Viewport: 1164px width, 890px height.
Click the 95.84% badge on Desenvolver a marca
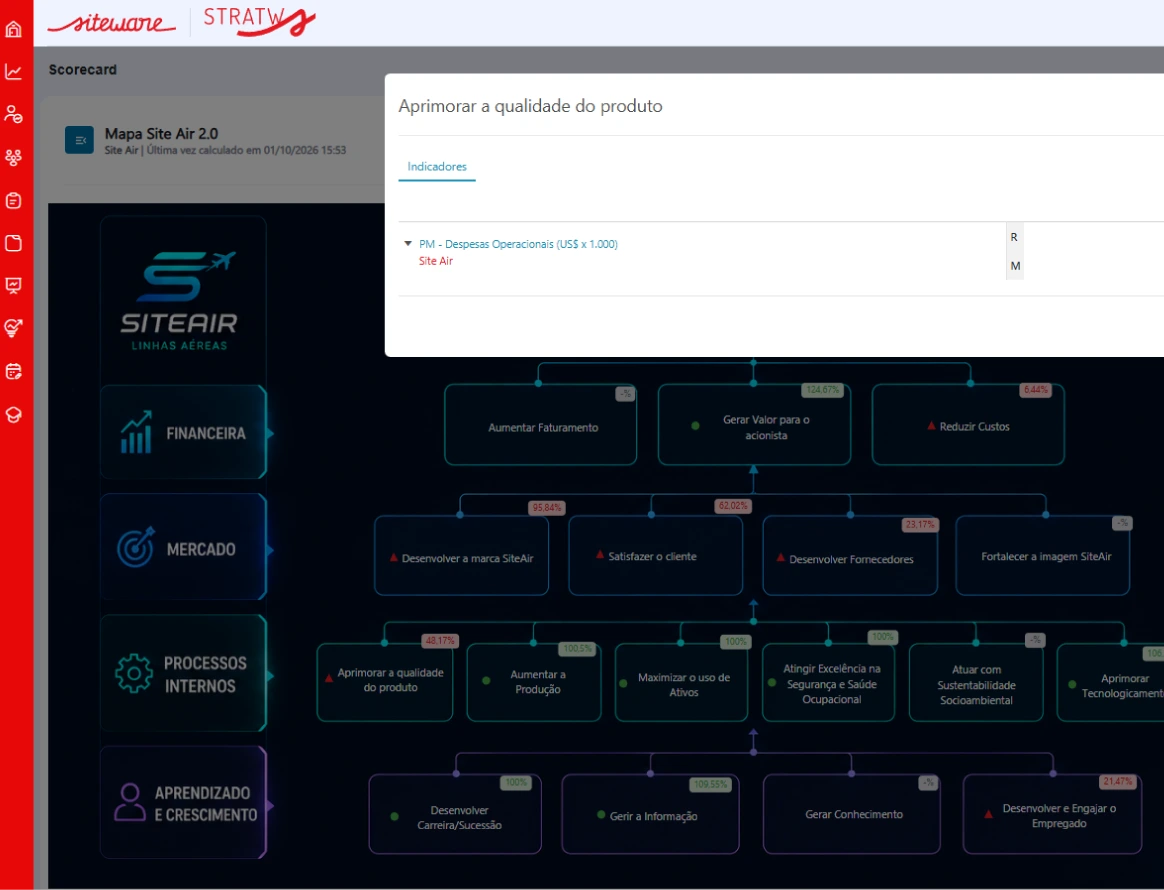pyautogui.click(x=546, y=508)
